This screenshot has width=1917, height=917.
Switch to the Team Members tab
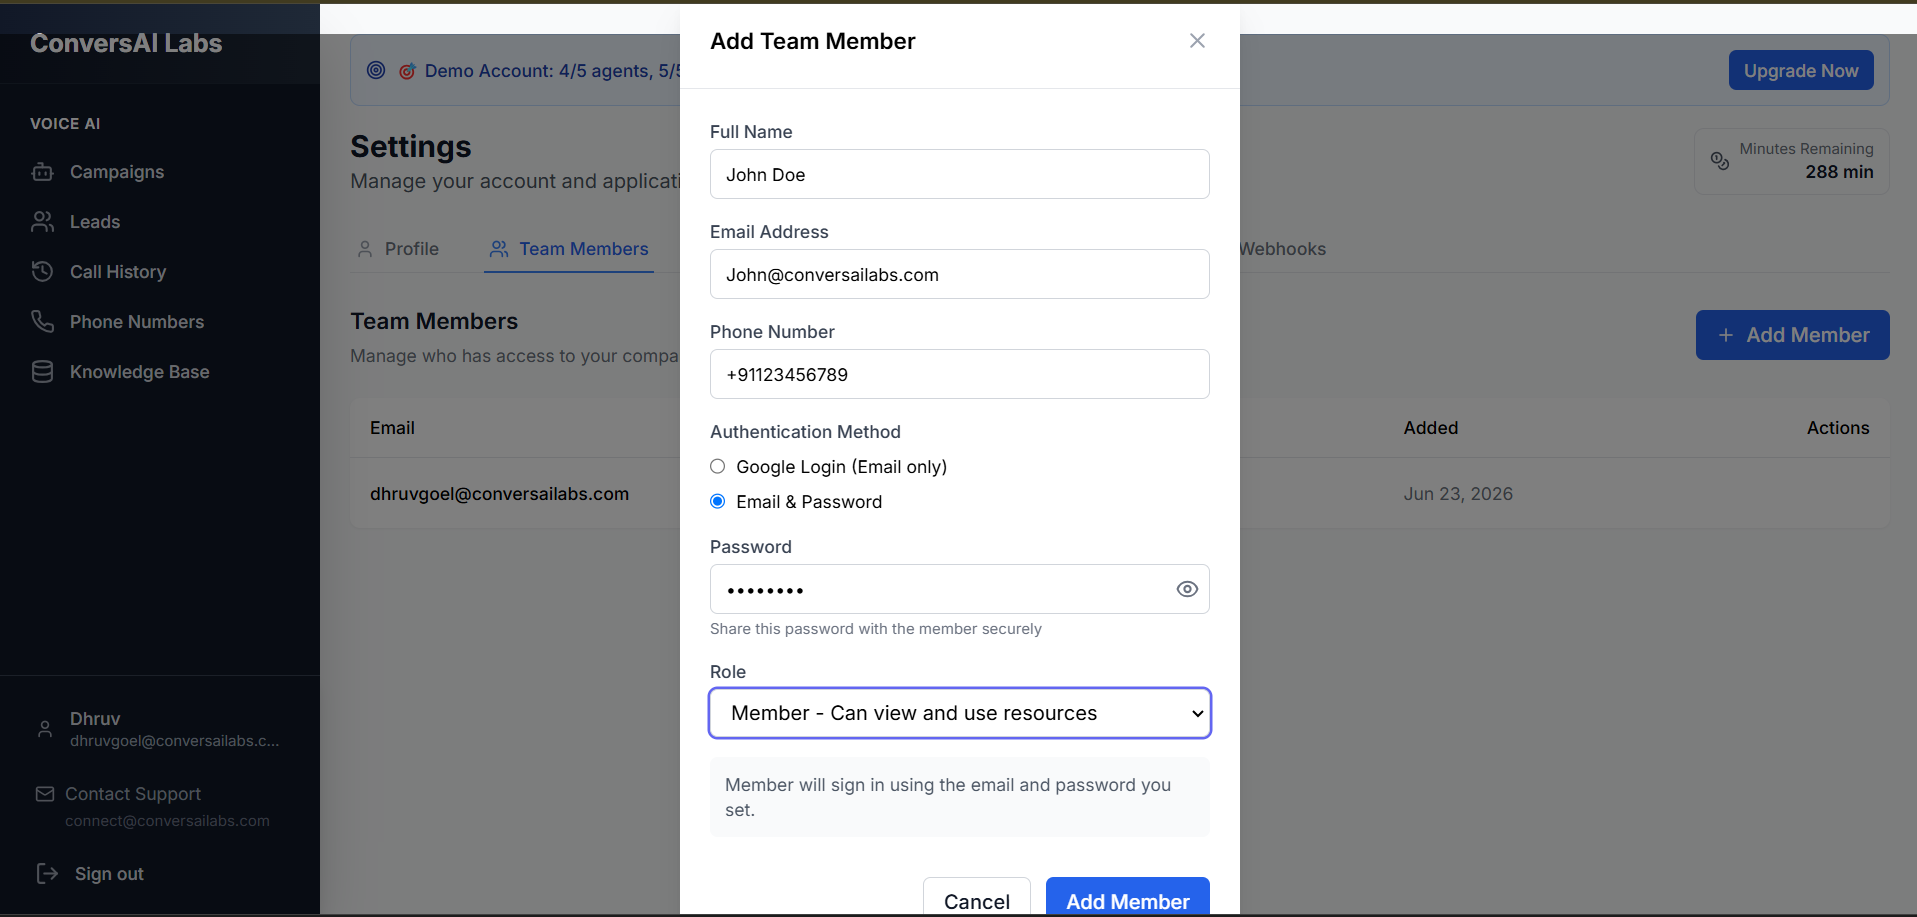click(569, 249)
